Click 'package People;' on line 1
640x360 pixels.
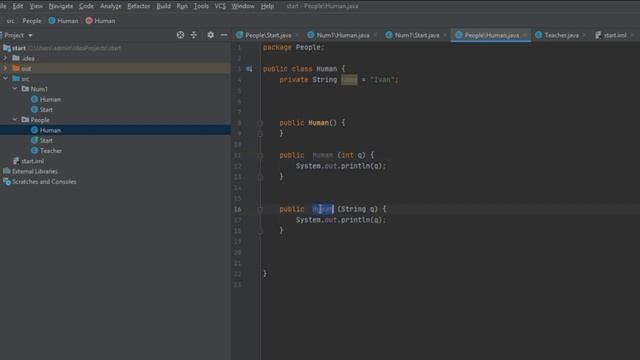[x=293, y=47]
